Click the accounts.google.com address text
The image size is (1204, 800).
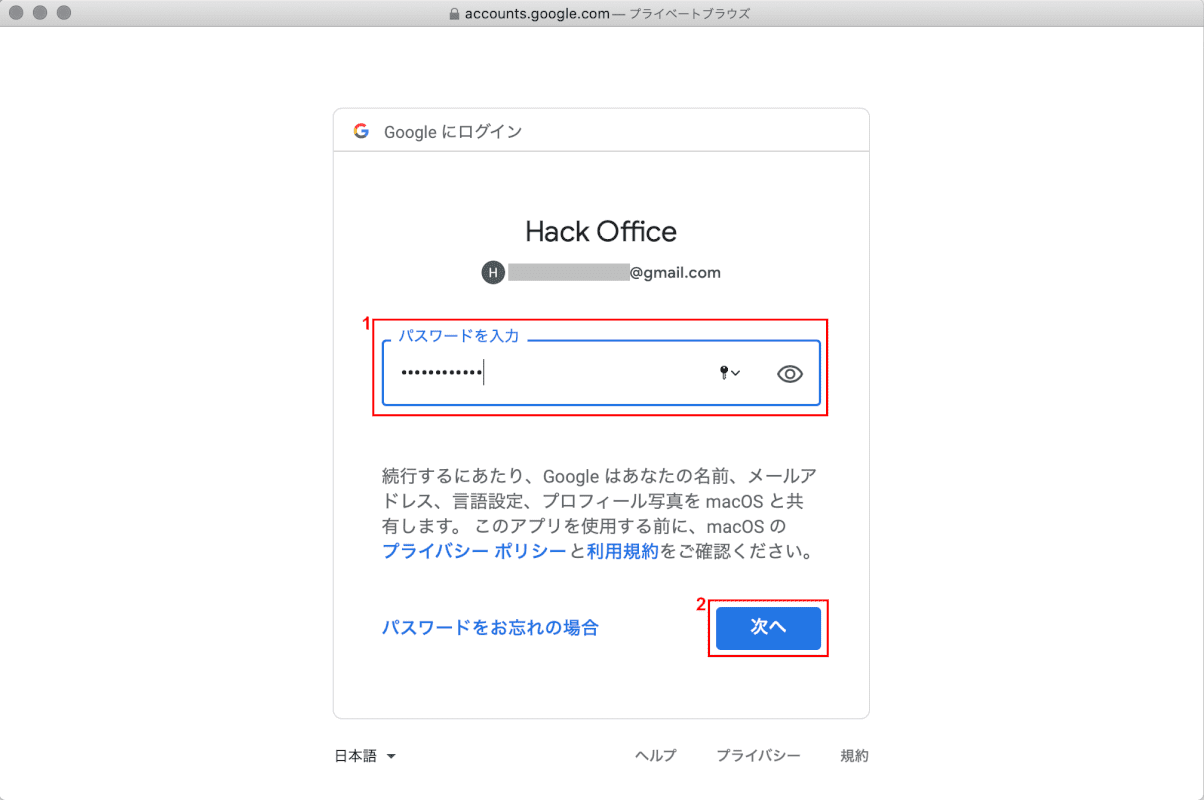[x=537, y=14]
